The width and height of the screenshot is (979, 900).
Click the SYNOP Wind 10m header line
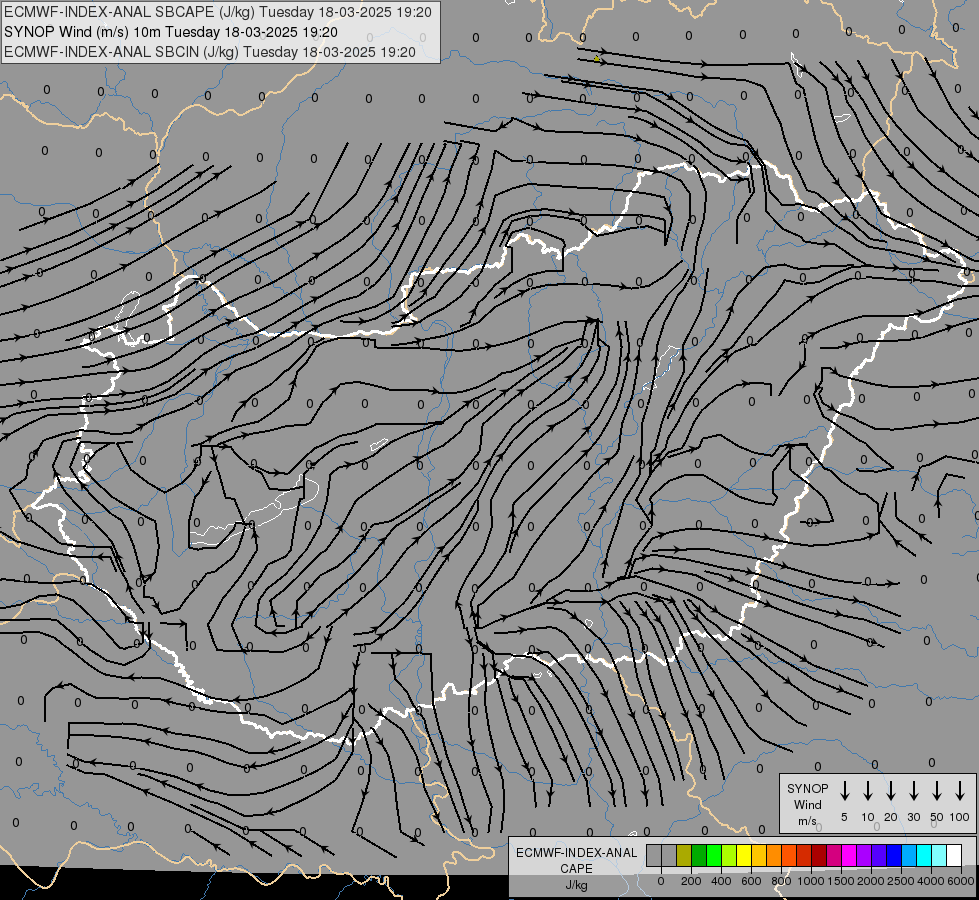(171, 32)
